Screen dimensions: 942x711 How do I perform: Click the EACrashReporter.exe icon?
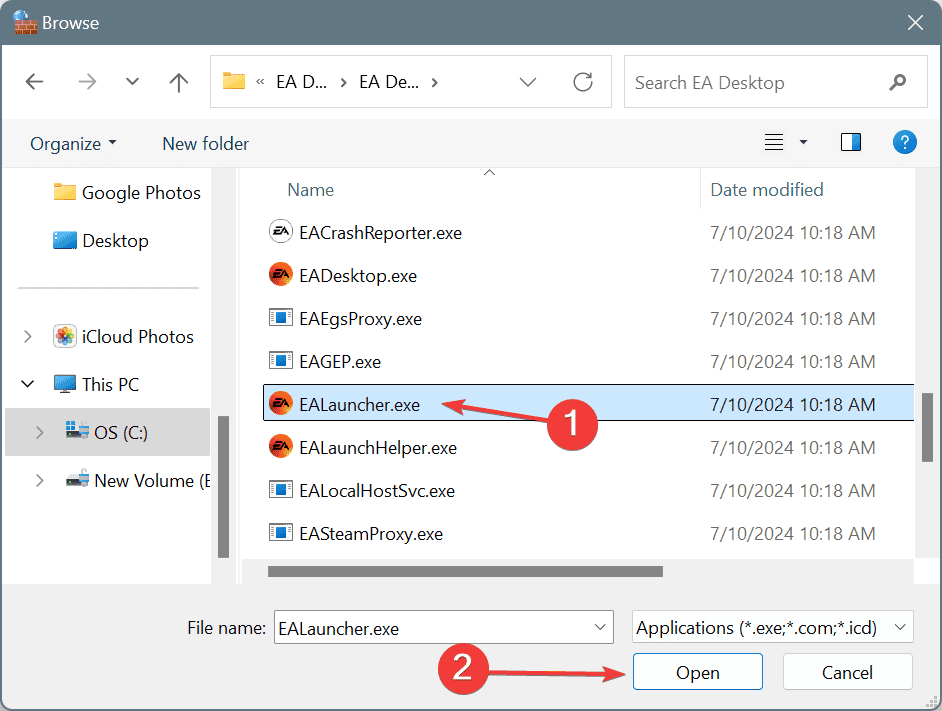click(281, 232)
